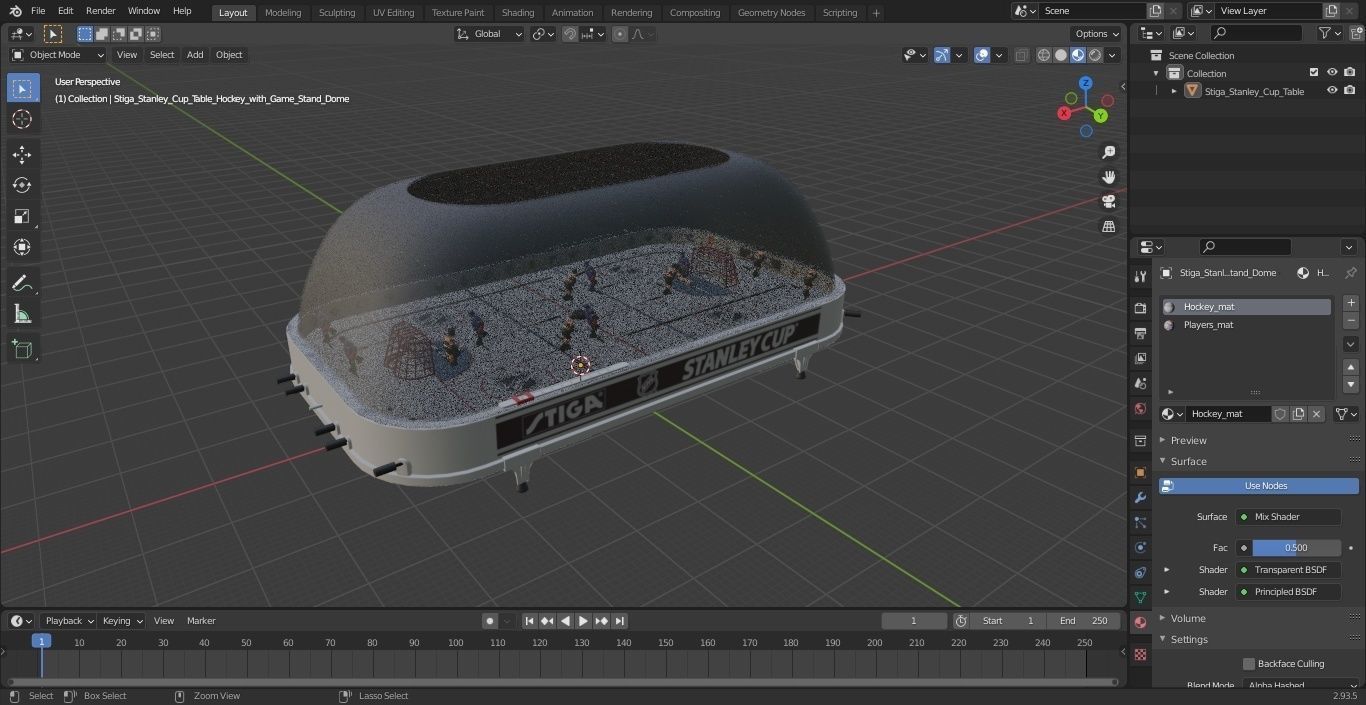The height and width of the screenshot is (705, 1366).
Task: Click the Blender logo menu icon
Action: click(15, 11)
